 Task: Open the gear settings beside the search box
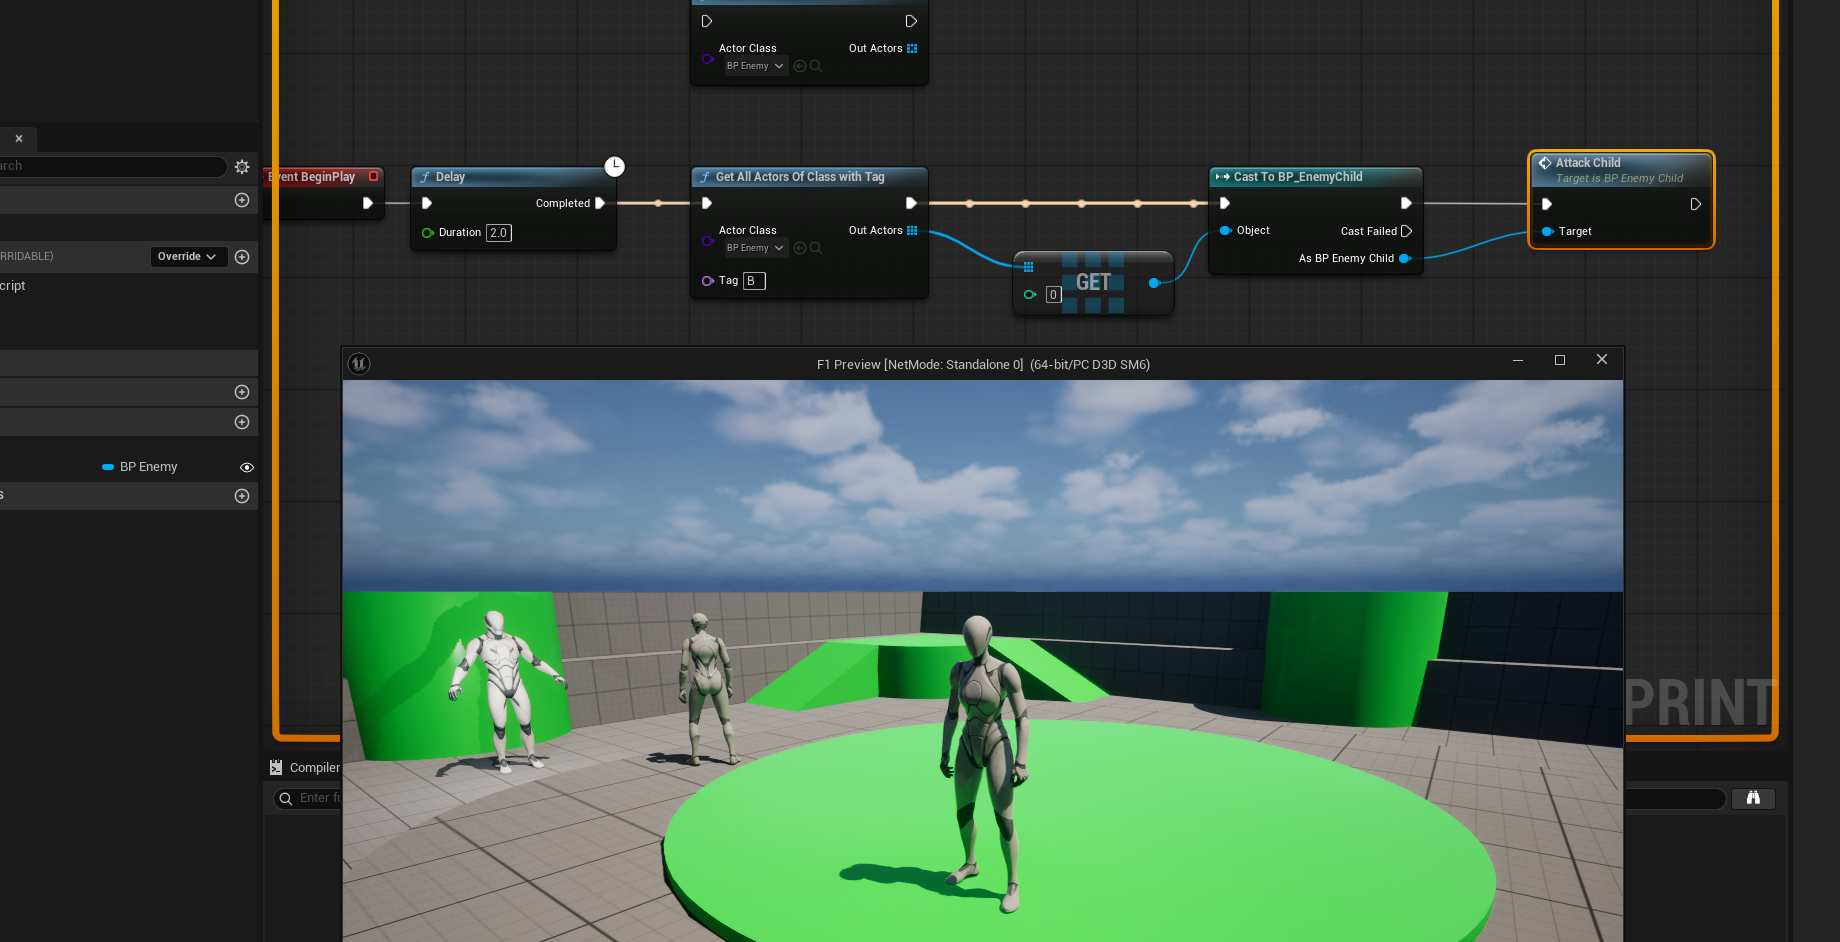242,167
